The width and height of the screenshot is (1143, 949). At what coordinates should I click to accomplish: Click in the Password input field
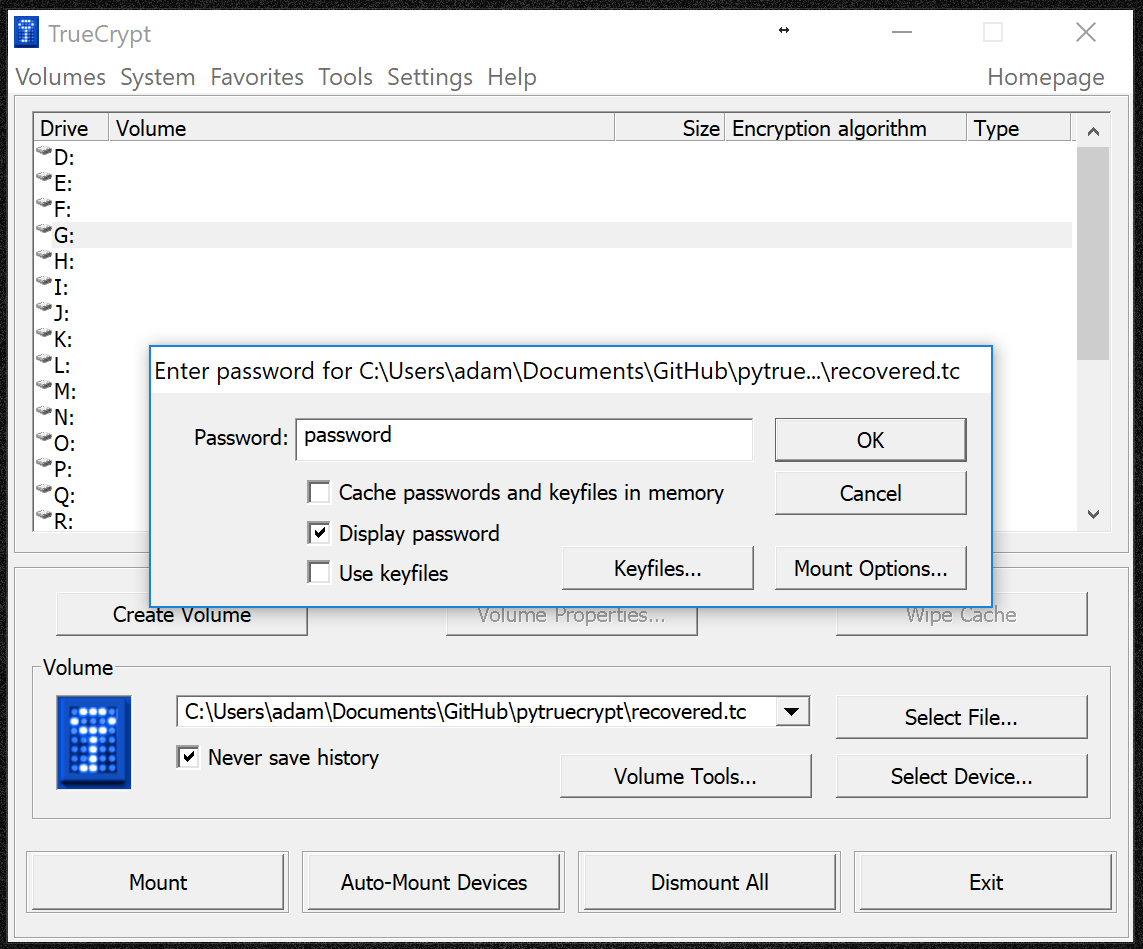point(523,440)
